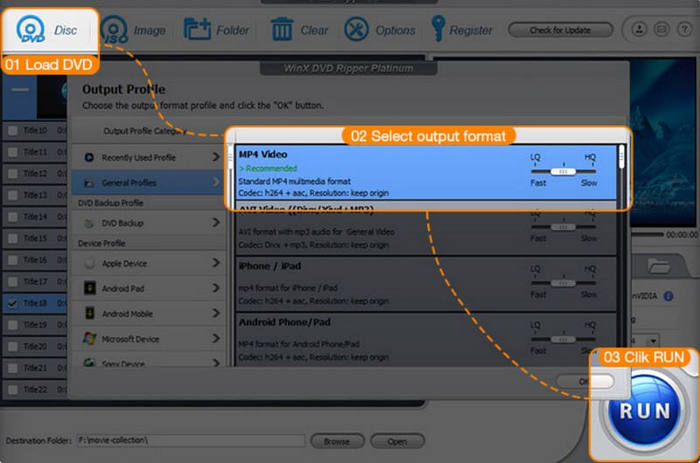Open Options with the wrench icon
This screenshot has height=463, width=700.
[x=356, y=29]
